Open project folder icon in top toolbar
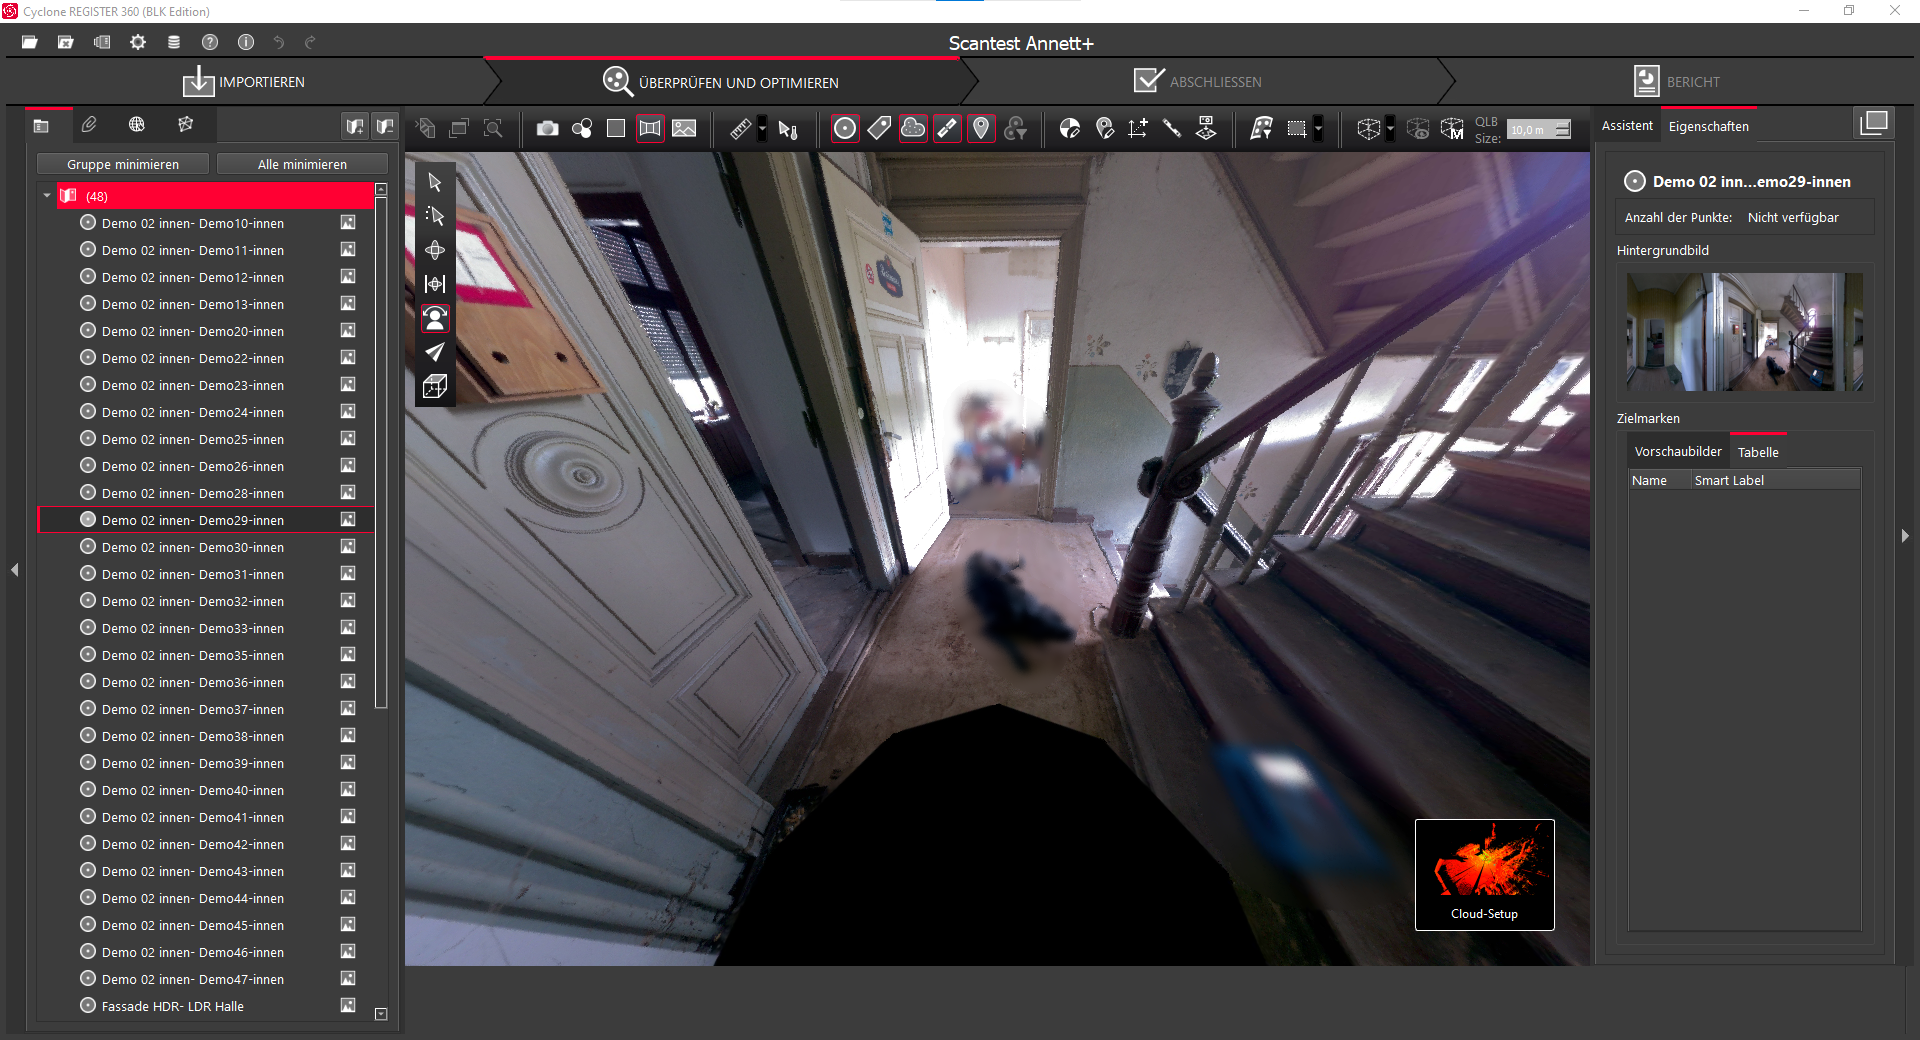 point(30,42)
